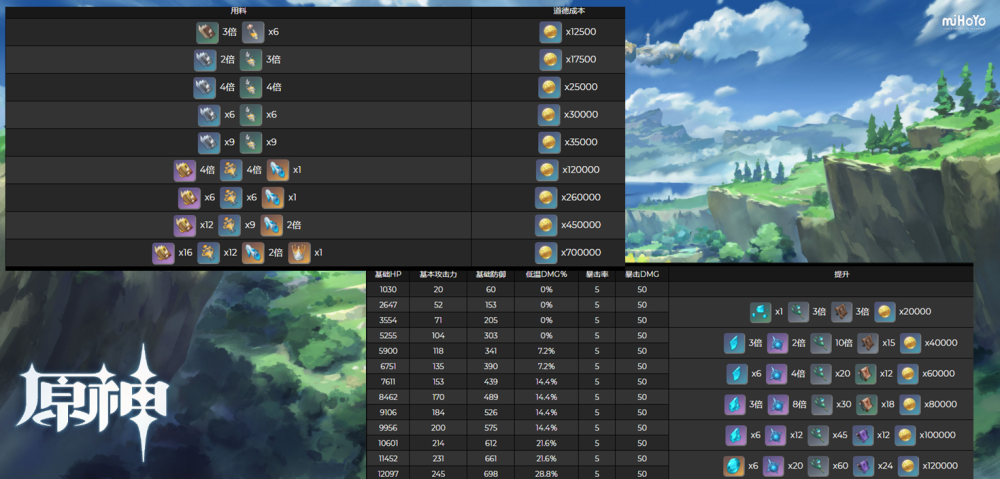This screenshot has height=479, width=1000.
Task: Click the attack value 231
Action: pyautogui.click(x=438, y=458)
